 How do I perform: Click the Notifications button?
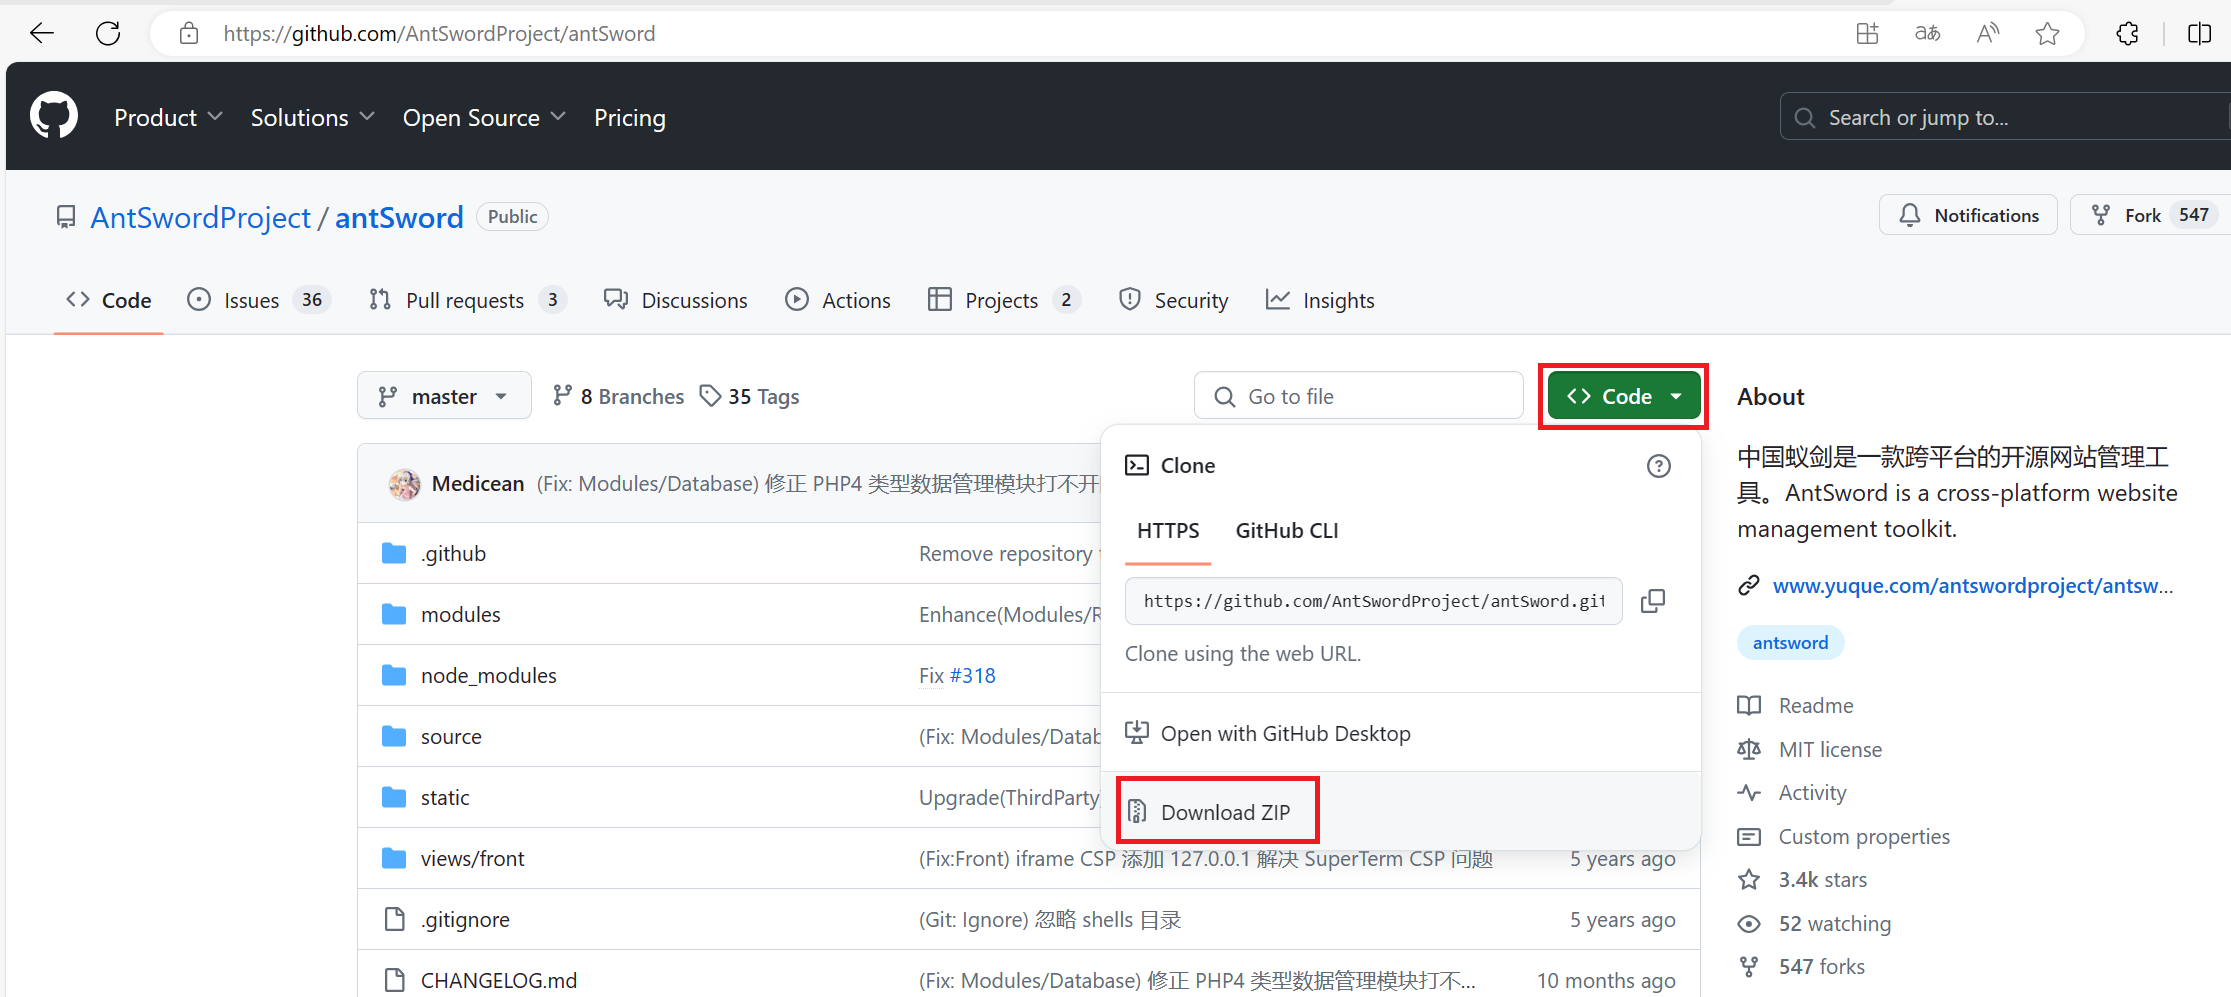(1968, 215)
